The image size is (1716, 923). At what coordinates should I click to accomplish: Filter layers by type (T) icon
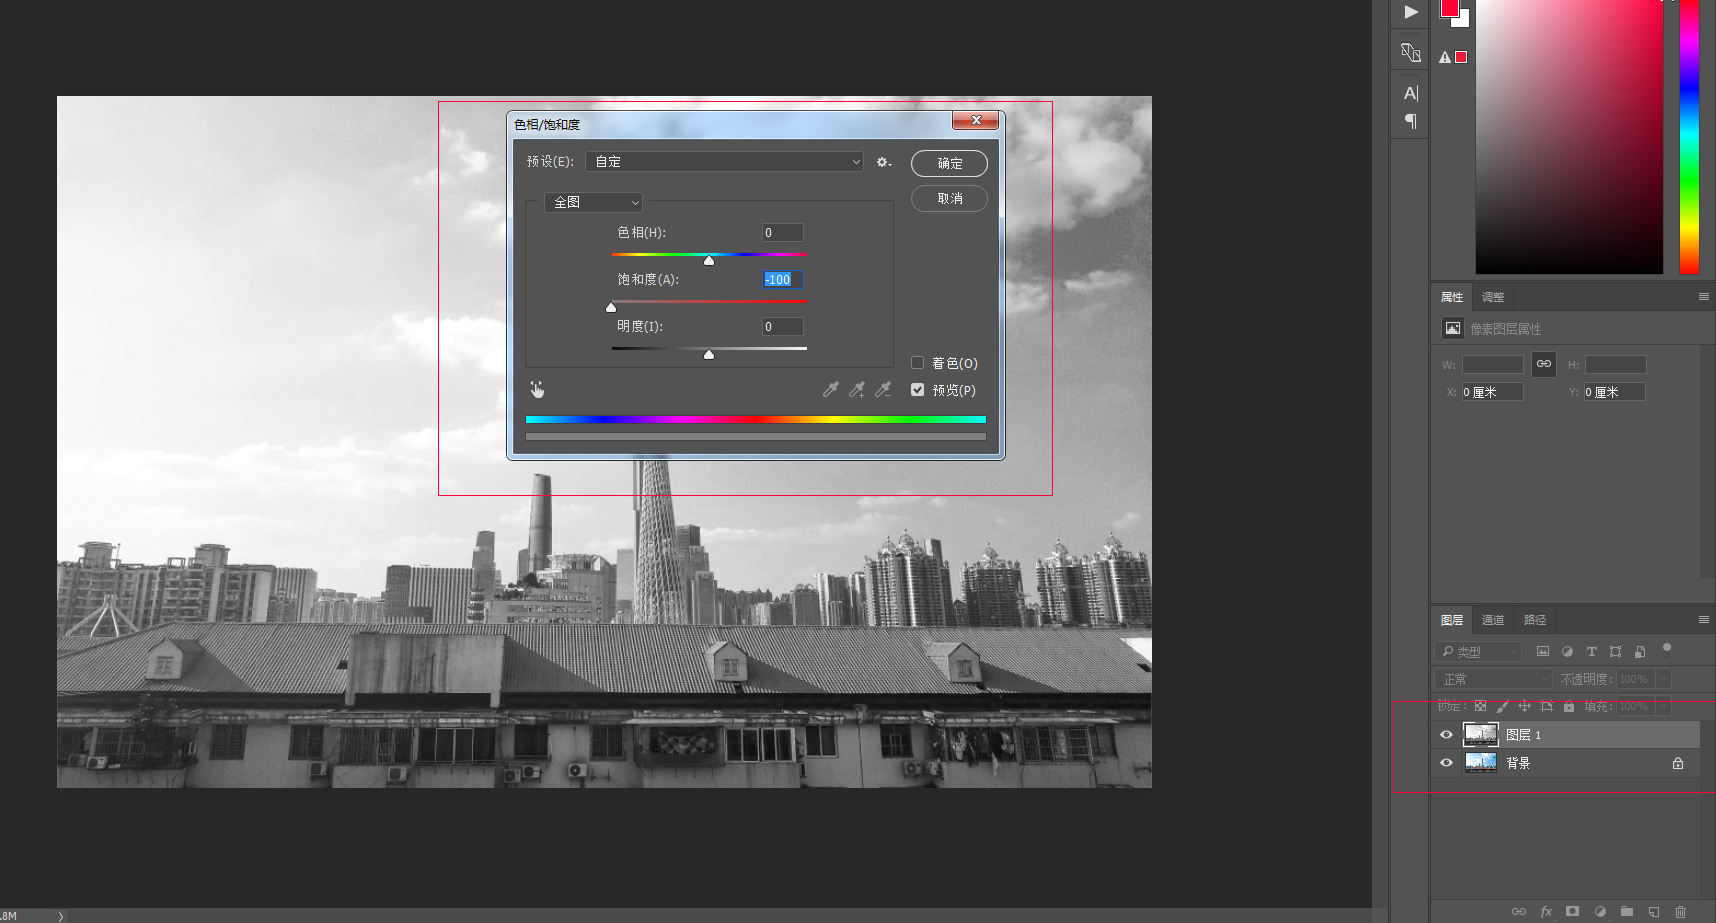(1592, 651)
